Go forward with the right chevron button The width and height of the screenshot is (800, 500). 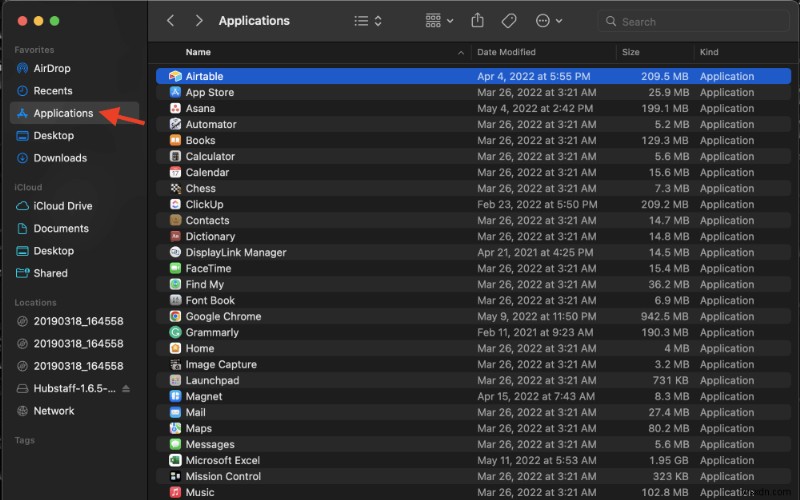click(x=199, y=21)
